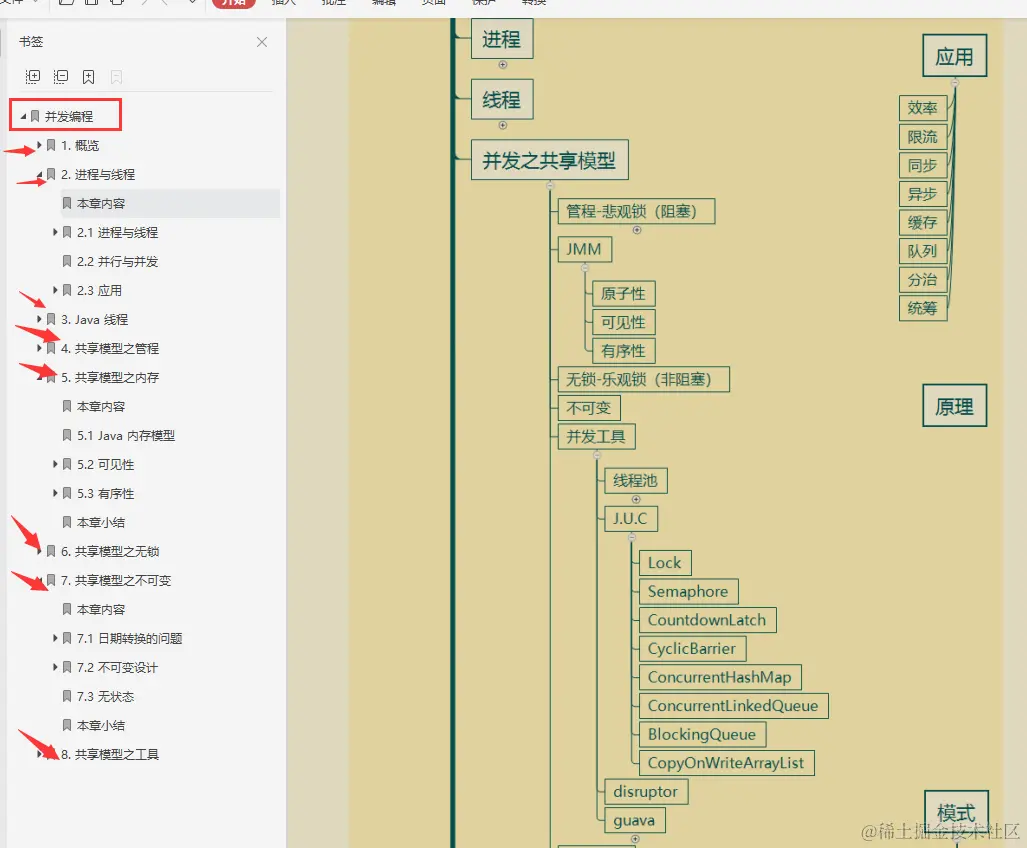
Task: Switch to the 插入 tab
Action: pos(284,3)
